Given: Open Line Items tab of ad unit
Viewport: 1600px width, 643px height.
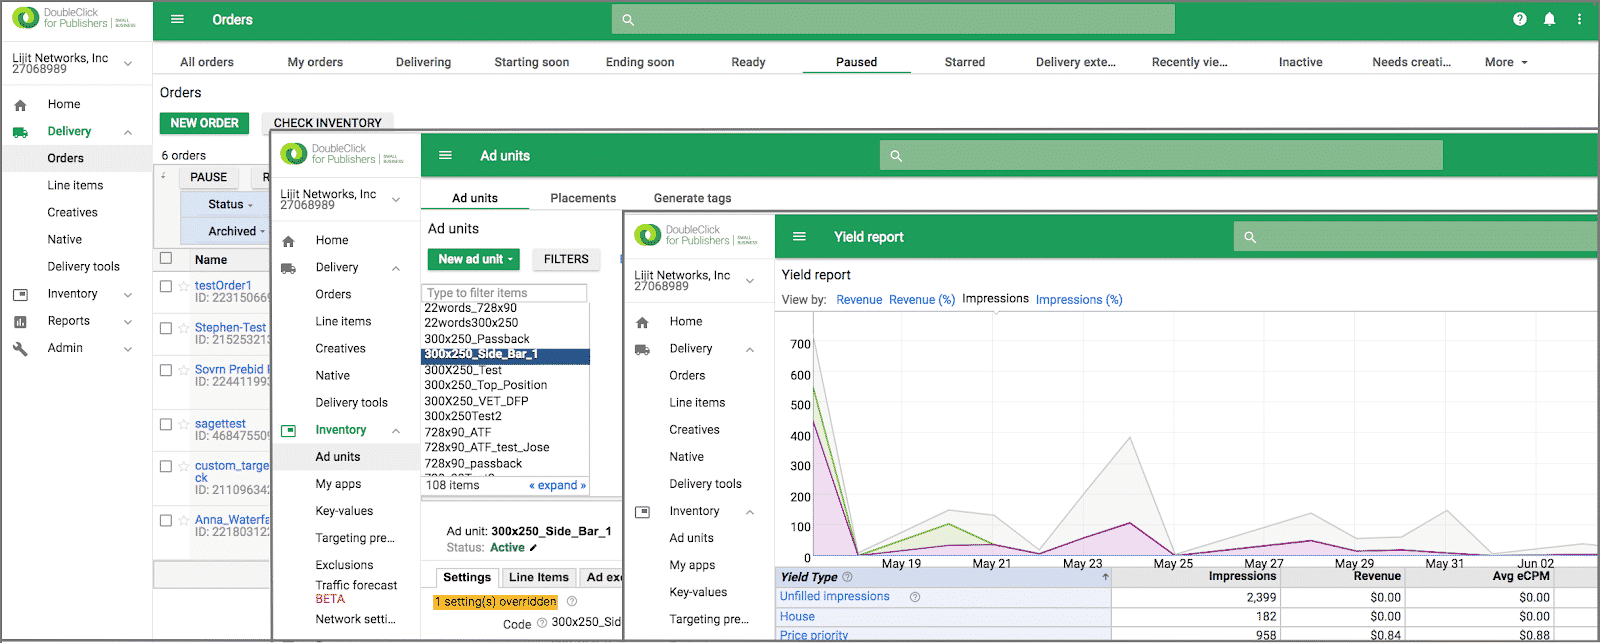Looking at the screenshot, I should tap(538, 577).
